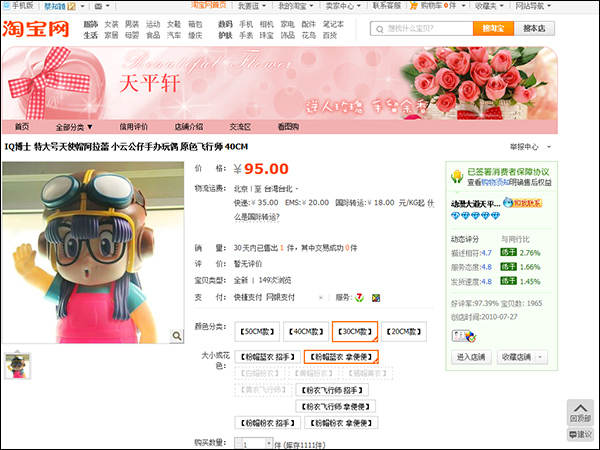This screenshot has width=600, height=450.
Task: Click the colorful service badge after 7-day icon
Action: click(376, 298)
